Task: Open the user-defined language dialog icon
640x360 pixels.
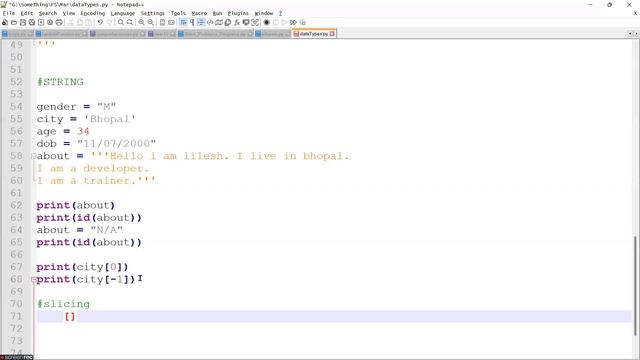Action: (x=210, y=22)
